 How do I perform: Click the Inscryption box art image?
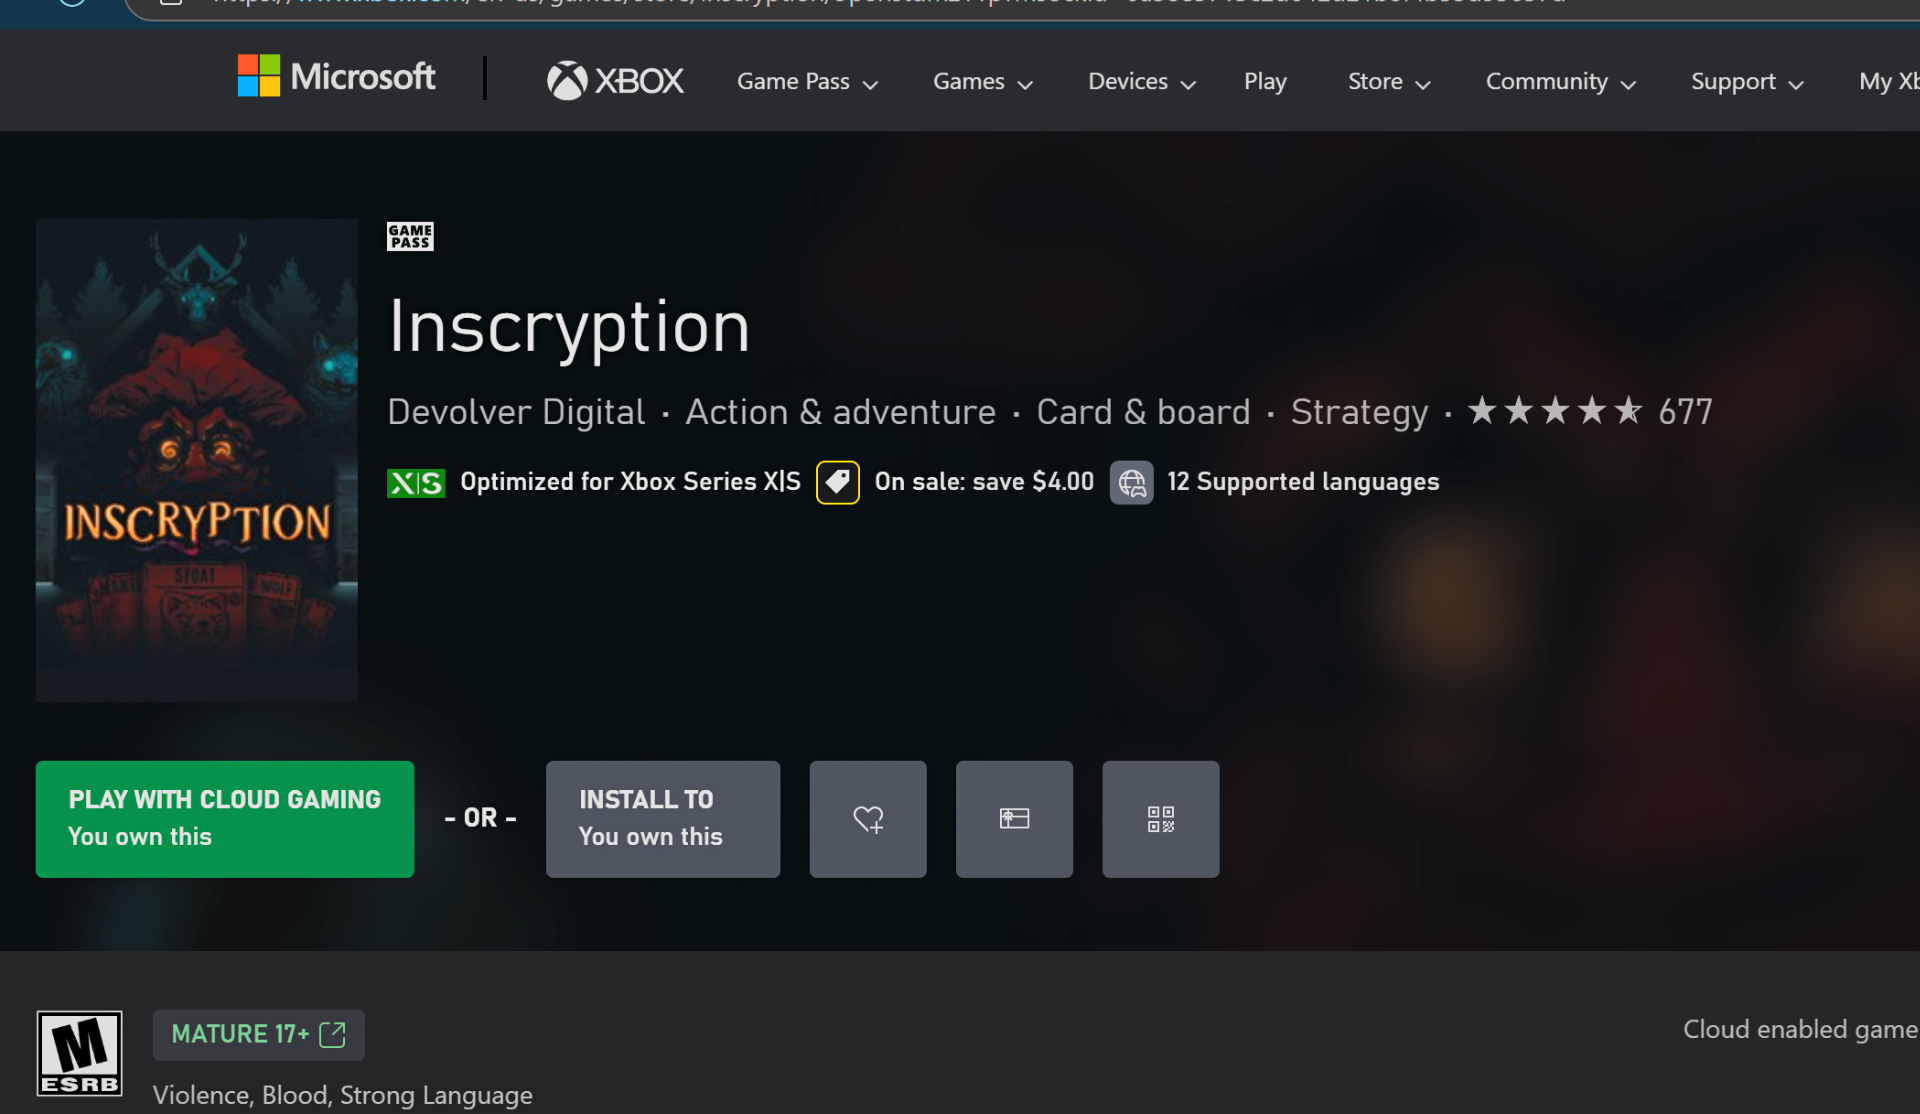(x=197, y=460)
